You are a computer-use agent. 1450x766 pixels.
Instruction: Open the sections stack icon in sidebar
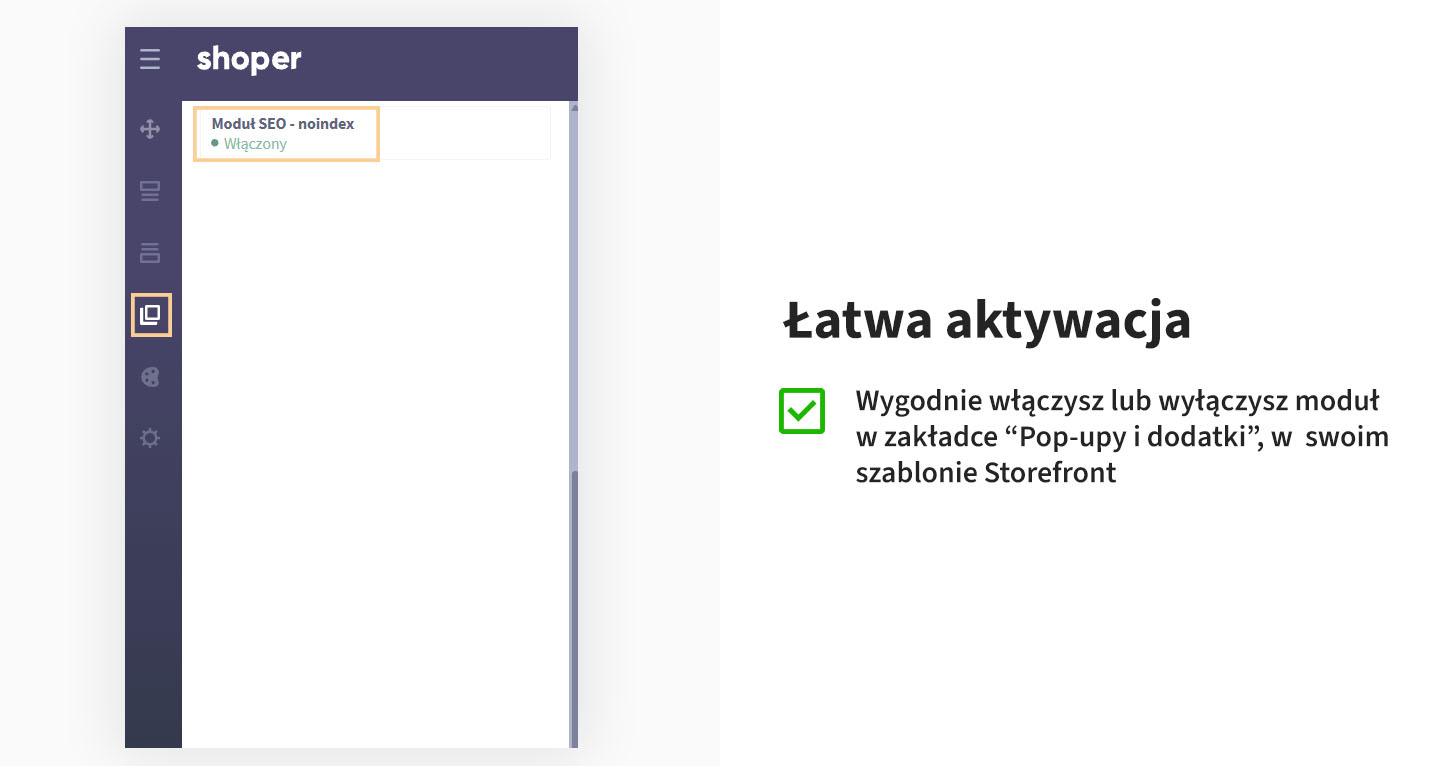coord(150,252)
